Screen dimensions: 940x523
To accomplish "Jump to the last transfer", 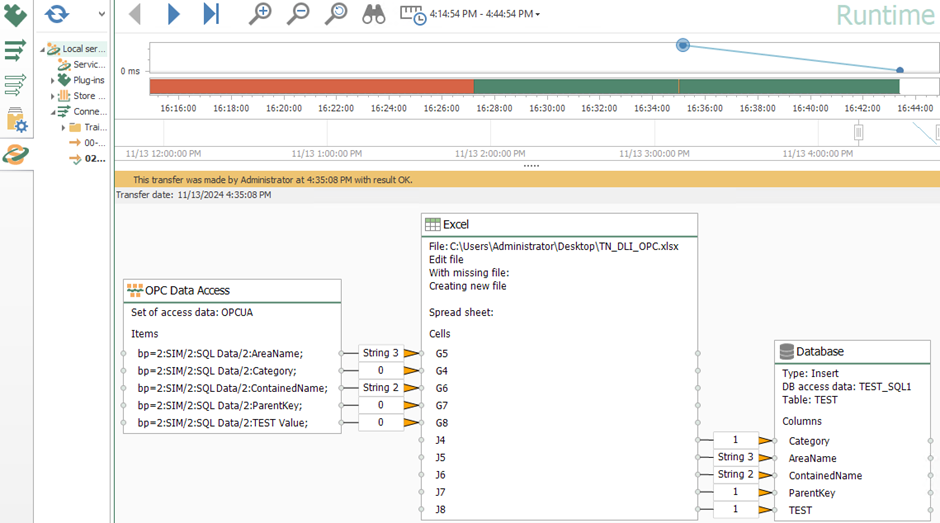I will 211,13.
